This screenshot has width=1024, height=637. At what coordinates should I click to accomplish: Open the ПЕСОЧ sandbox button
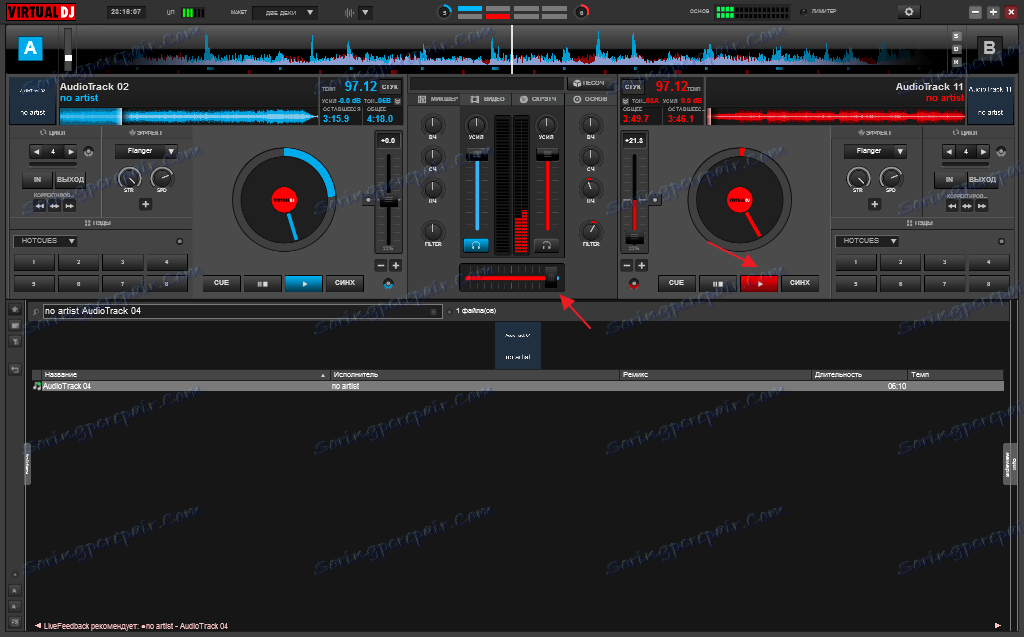point(588,83)
